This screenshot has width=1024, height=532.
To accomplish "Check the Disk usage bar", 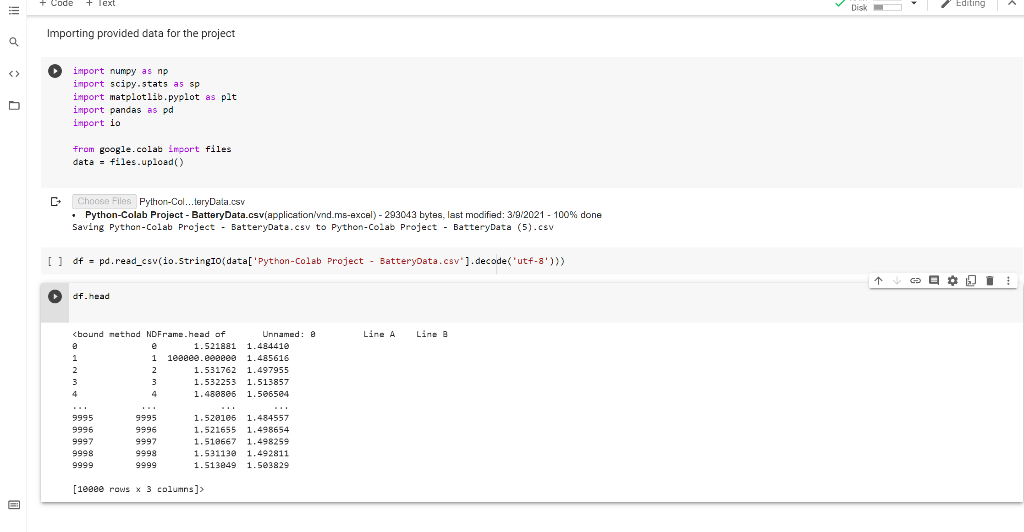I will 888,7.
